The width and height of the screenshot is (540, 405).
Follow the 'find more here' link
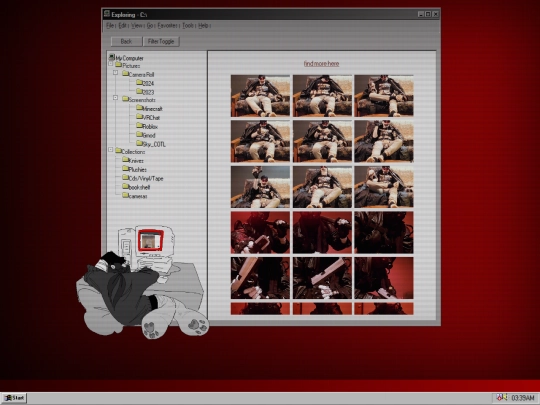coord(321,64)
